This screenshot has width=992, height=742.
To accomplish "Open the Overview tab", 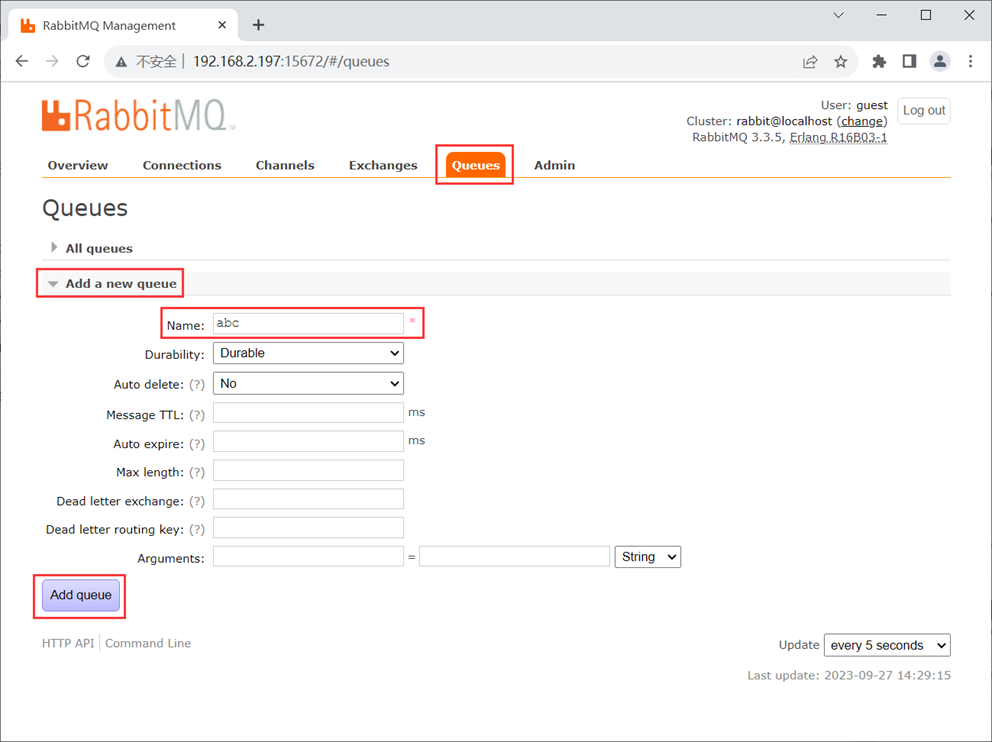I will 78,165.
